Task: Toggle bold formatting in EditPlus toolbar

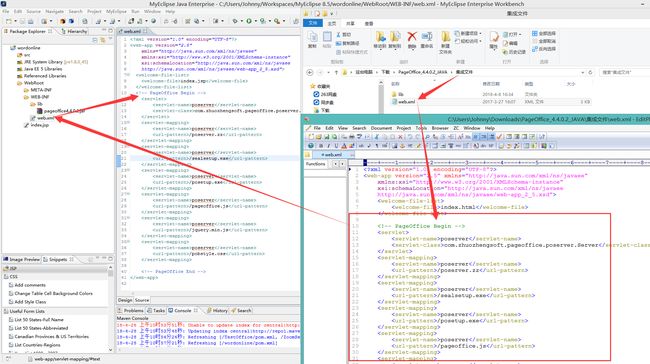Action: [320, 146]
